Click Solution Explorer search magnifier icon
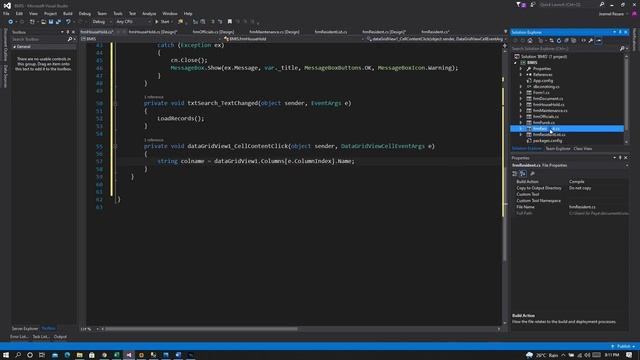The height and width of the screenshot is (360, 640). click(622, 49)
